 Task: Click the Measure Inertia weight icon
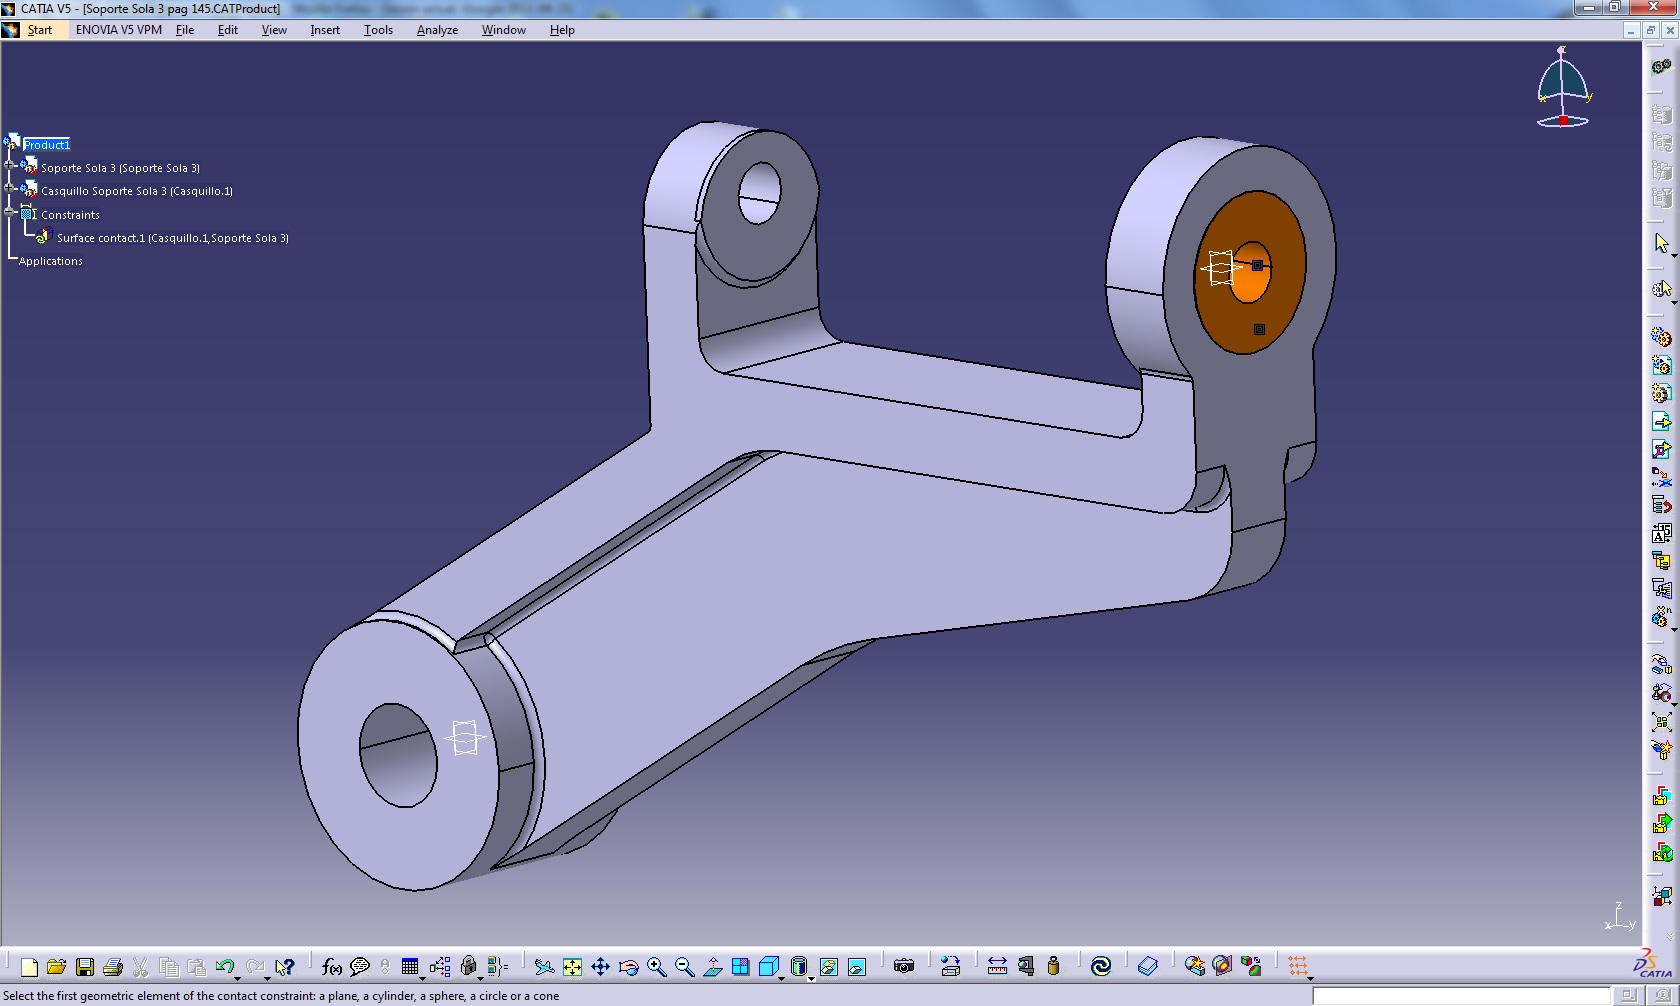[1053, 967]
